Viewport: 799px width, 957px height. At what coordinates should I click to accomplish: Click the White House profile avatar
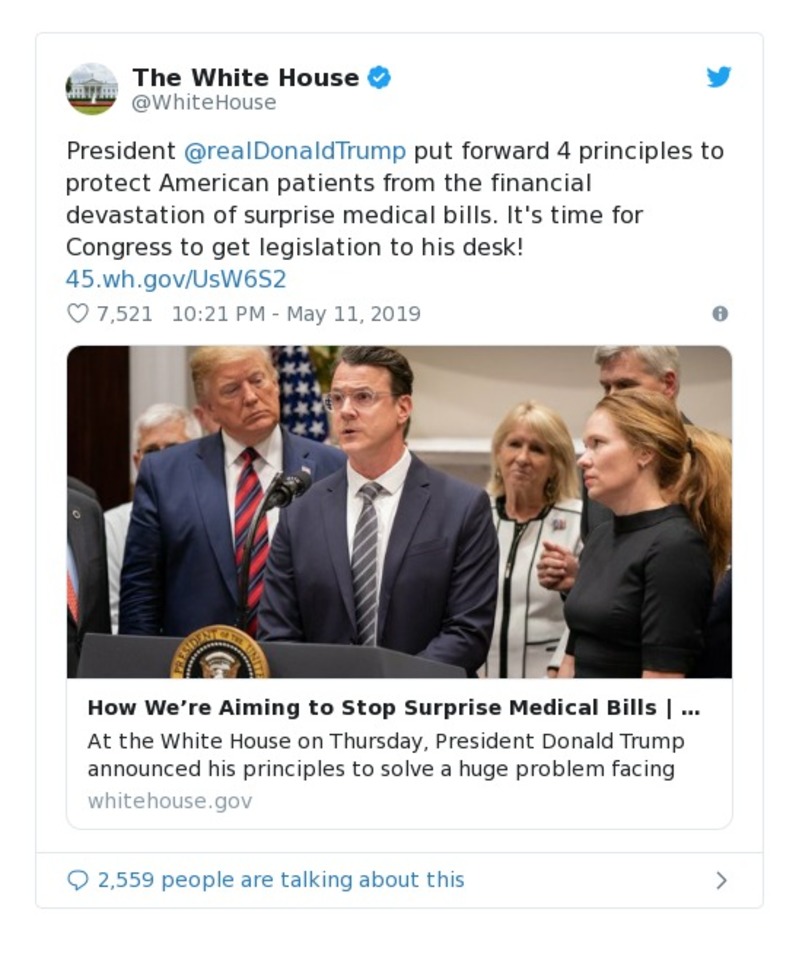click(92, 89)
